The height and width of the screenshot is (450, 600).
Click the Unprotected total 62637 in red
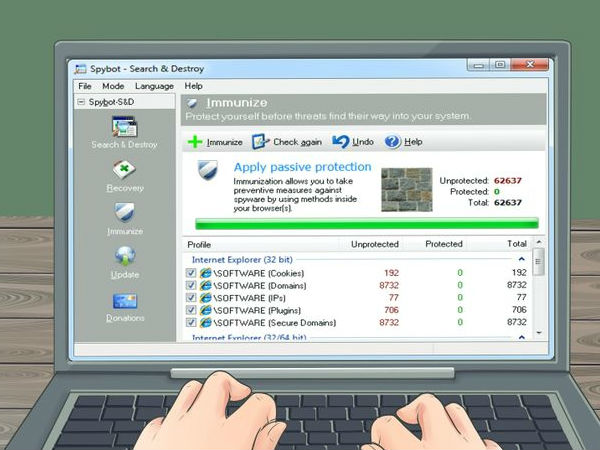pos(508,181)
